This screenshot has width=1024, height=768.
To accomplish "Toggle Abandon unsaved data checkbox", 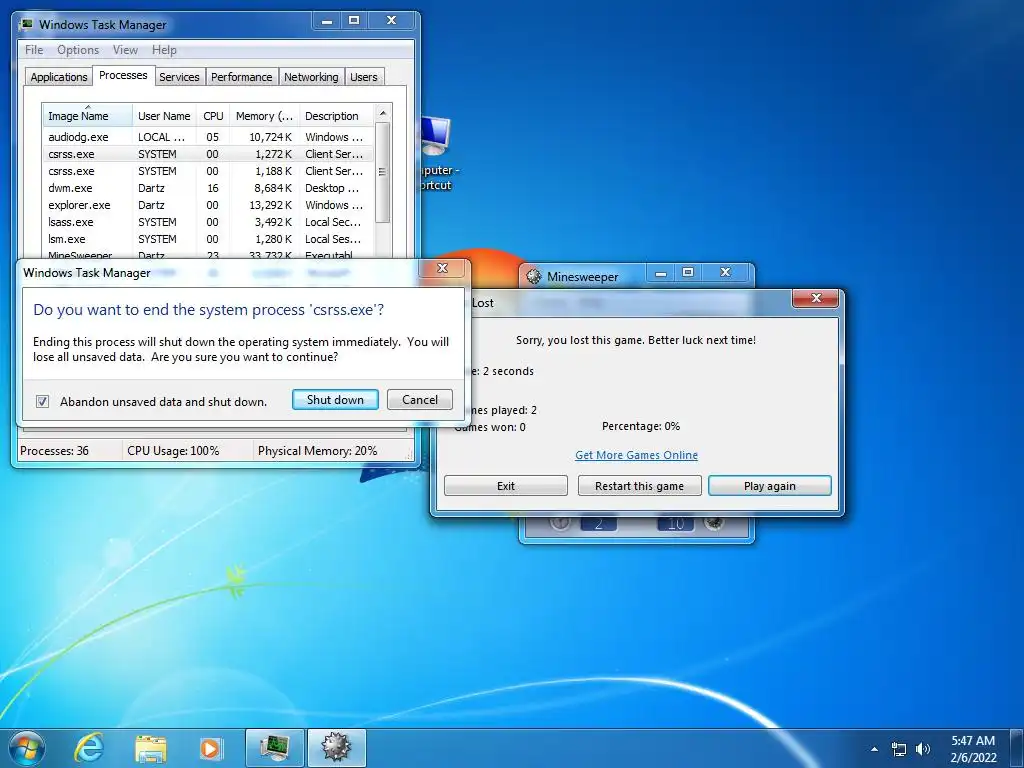I will click(x=42, y=401).
